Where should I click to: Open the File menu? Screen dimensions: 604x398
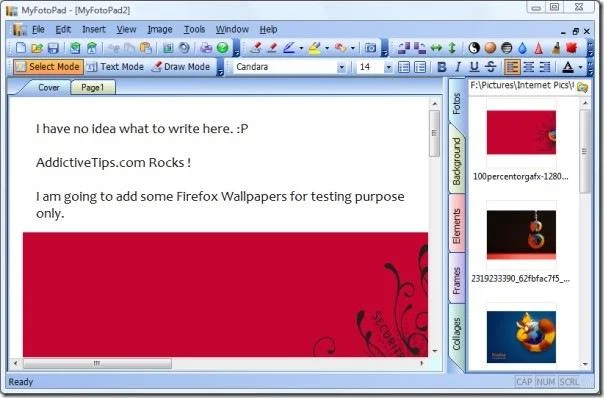click(38, 29)
